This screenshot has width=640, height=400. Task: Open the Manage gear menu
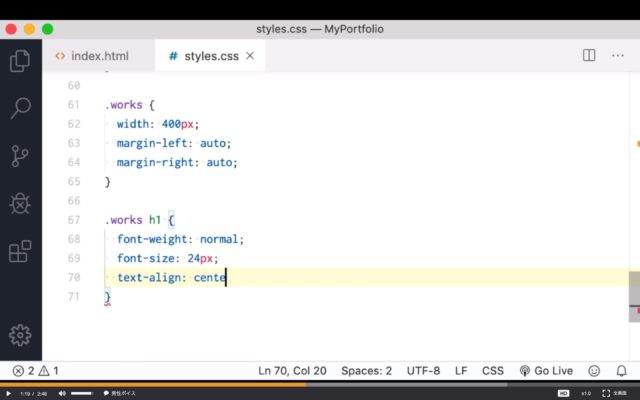(20, 335)
